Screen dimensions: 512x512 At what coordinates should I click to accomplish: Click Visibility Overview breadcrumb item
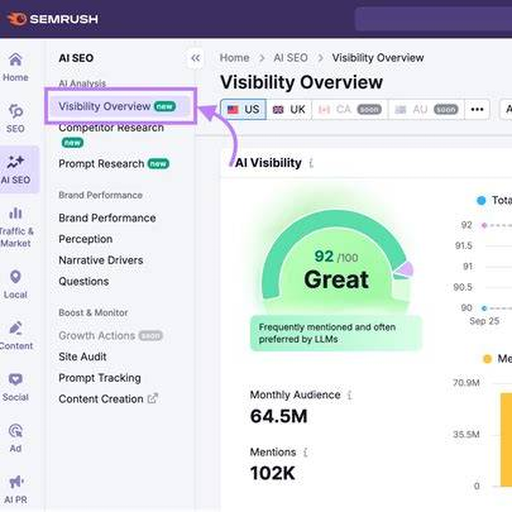pos(378,58)
